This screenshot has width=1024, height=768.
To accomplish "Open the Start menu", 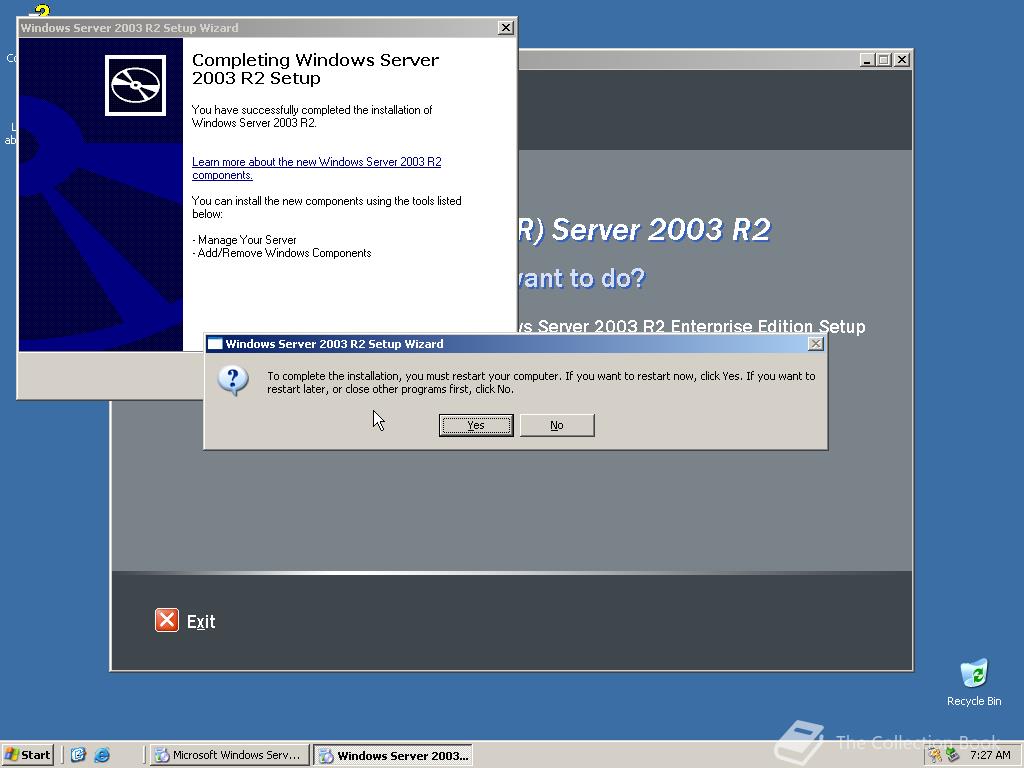I will tap(27, 755).
